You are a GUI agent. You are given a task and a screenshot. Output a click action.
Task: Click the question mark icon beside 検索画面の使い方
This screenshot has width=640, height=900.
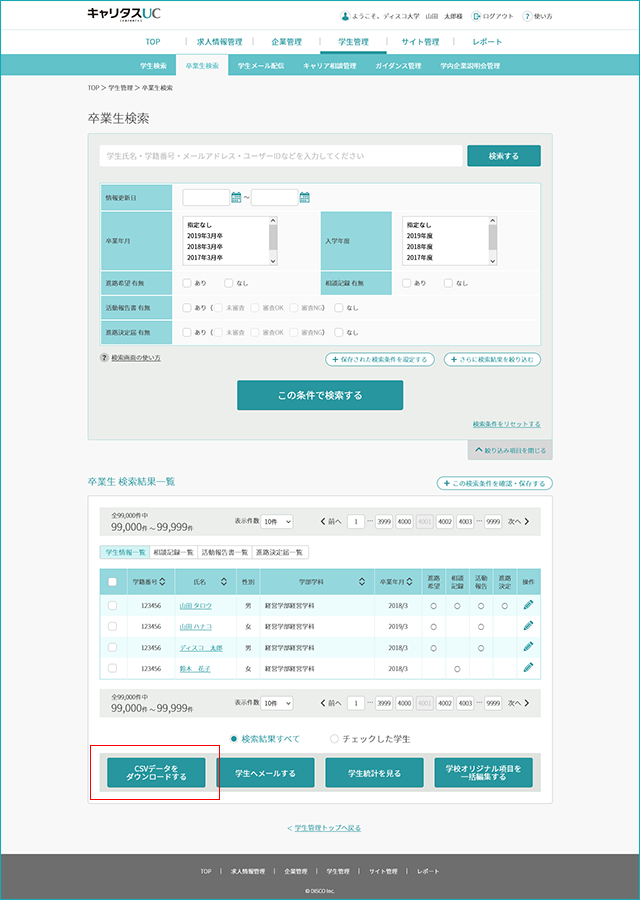click(104, 358)
